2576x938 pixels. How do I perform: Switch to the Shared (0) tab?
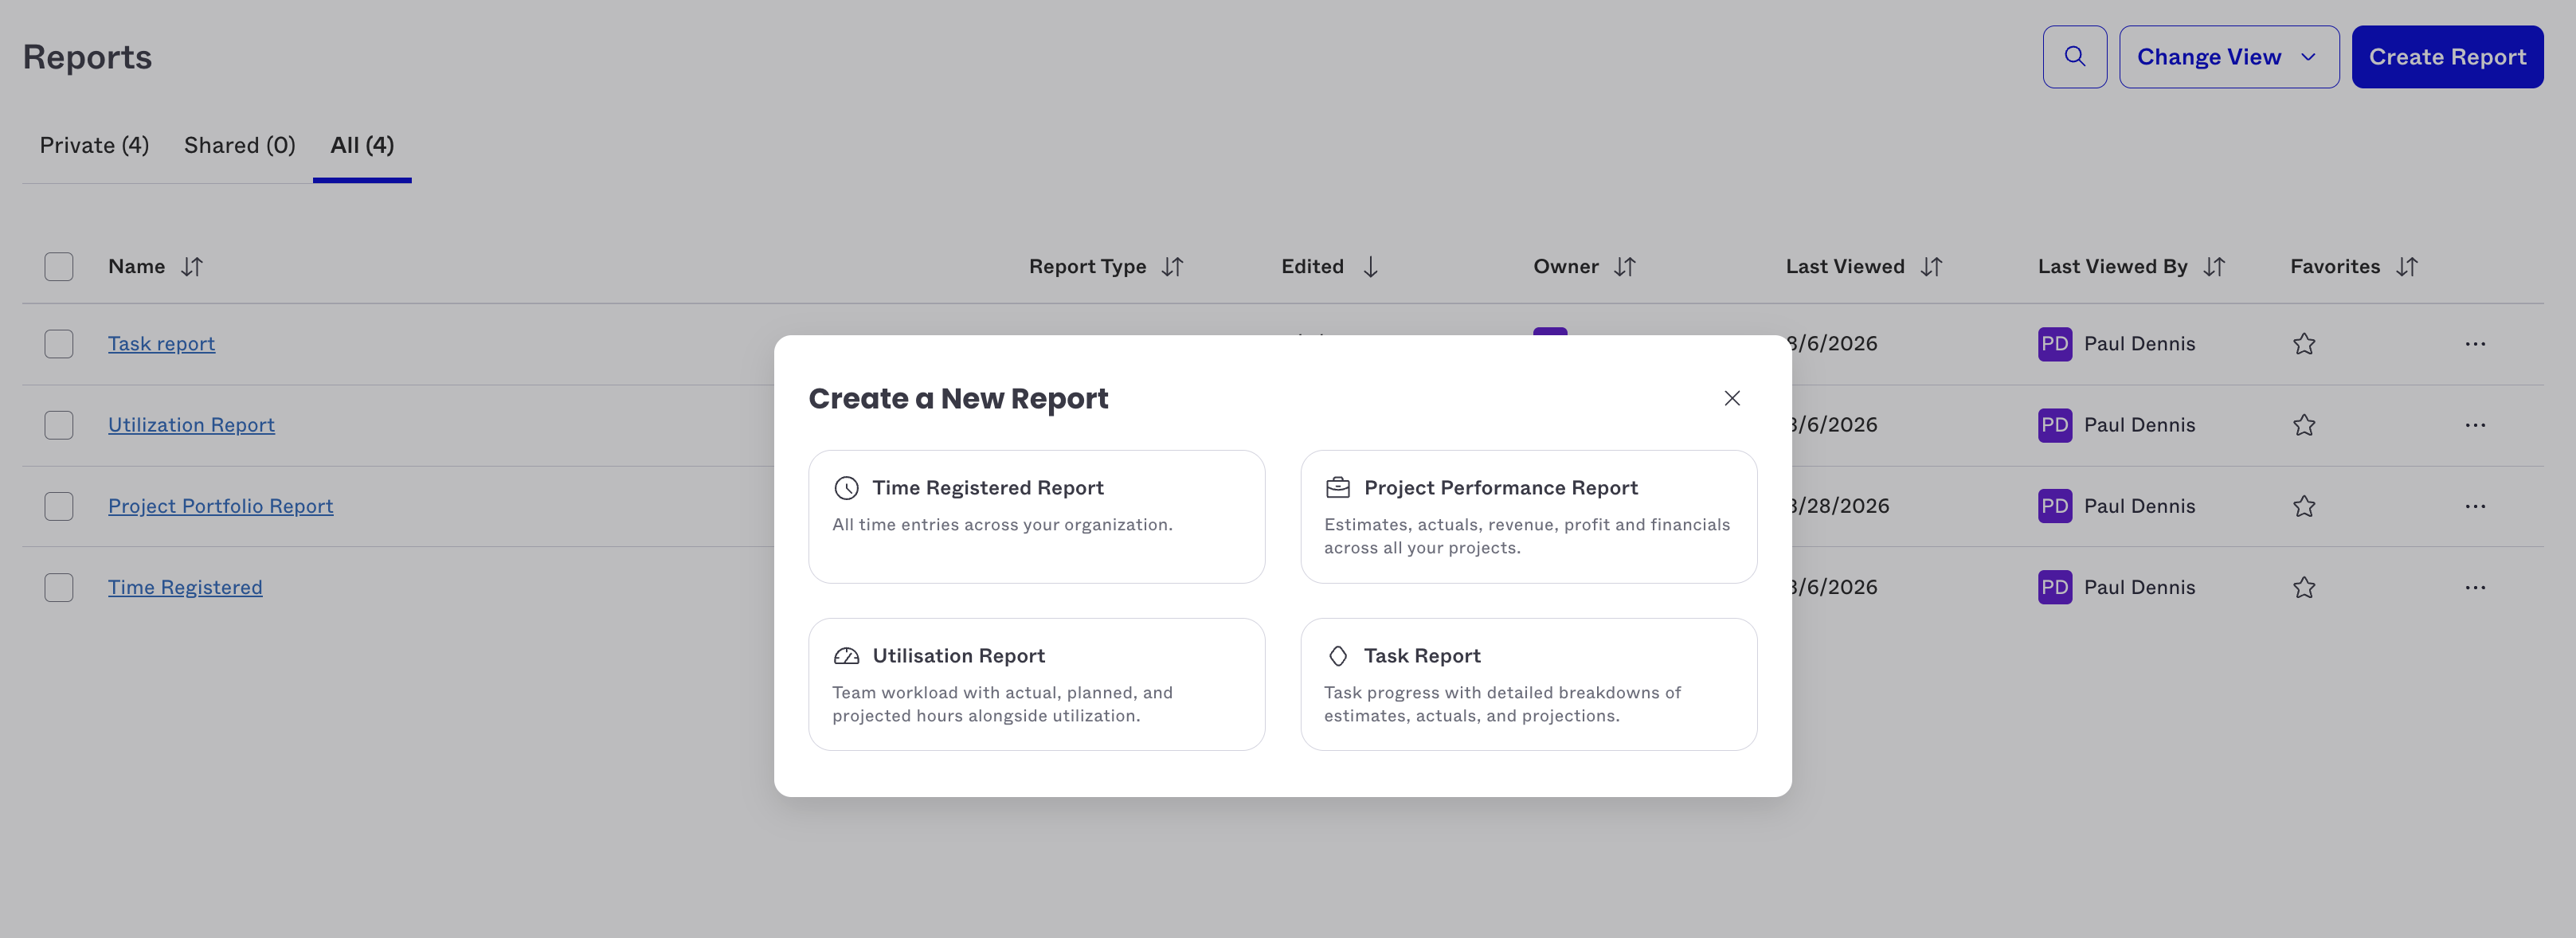point(240,146)
